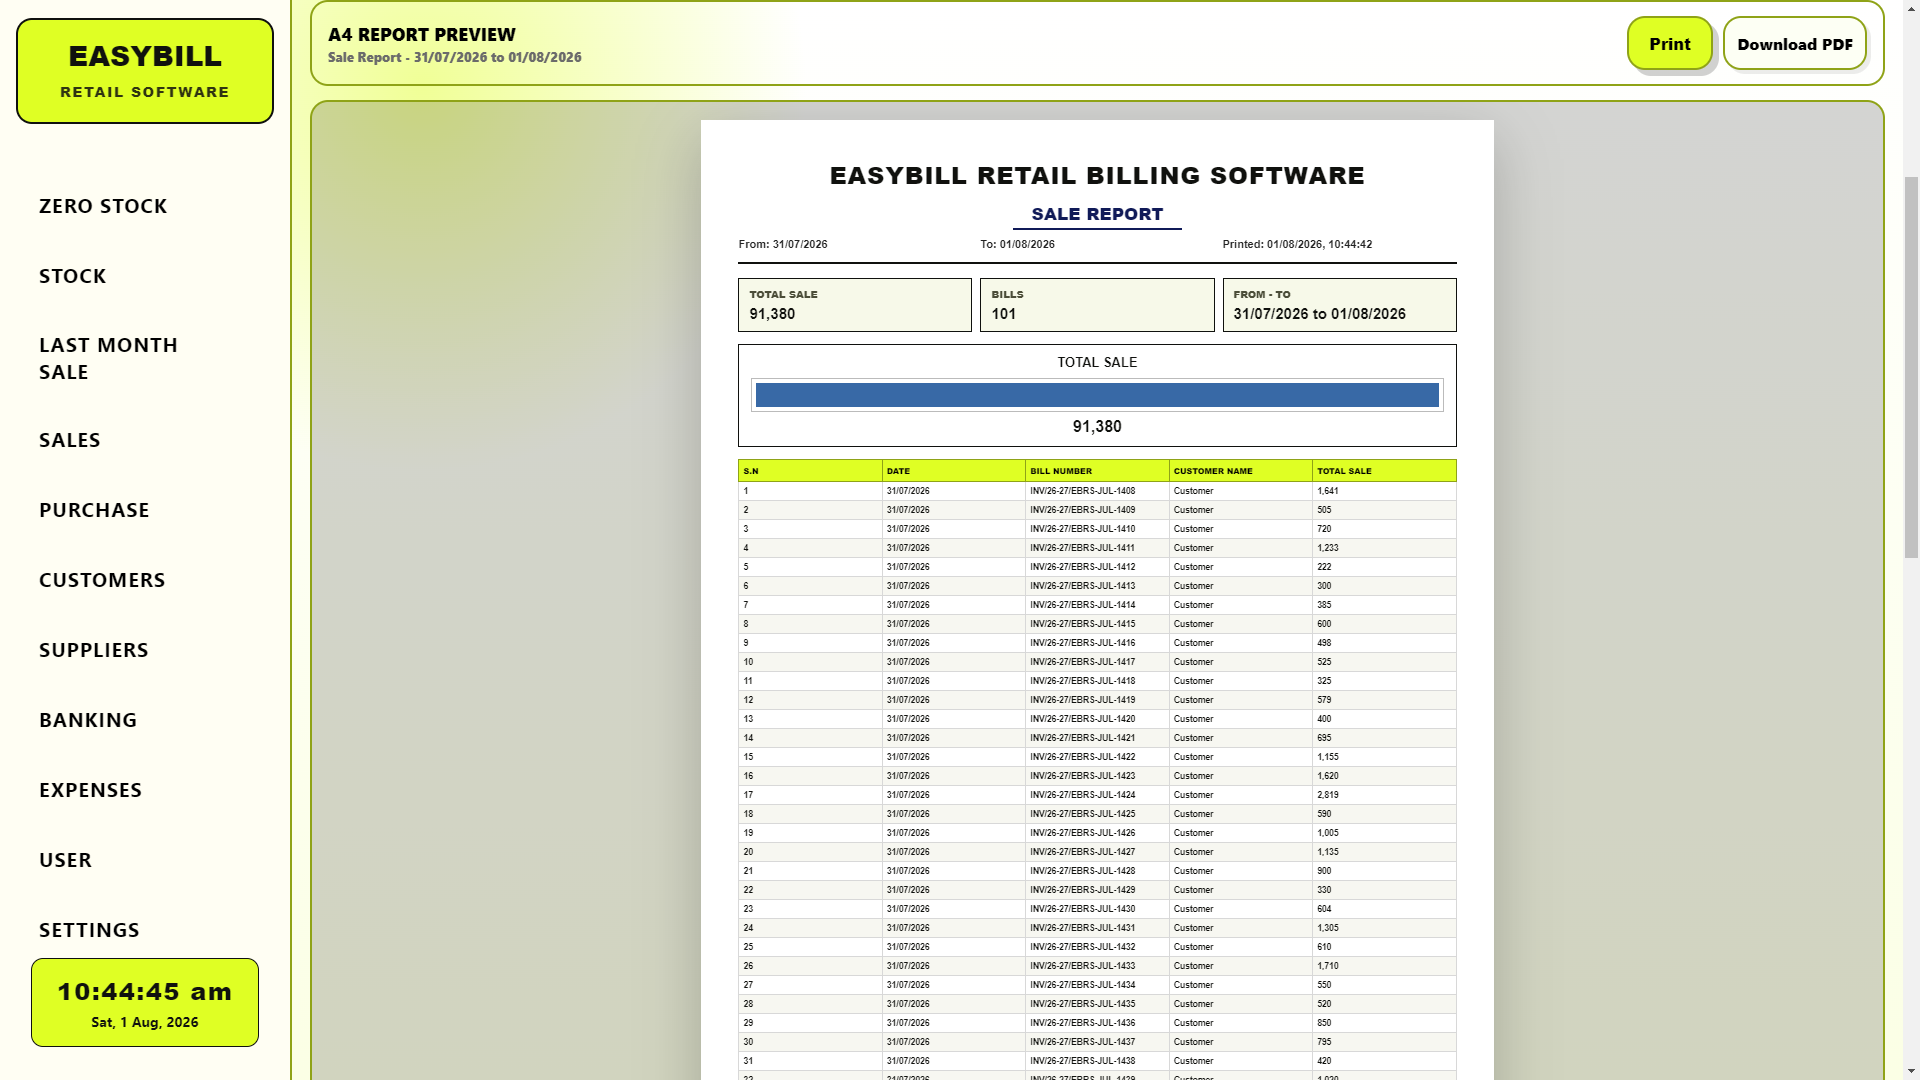Click the Print button
The height and width of the screenshot is (1080, 1920).
point(1669,43)
